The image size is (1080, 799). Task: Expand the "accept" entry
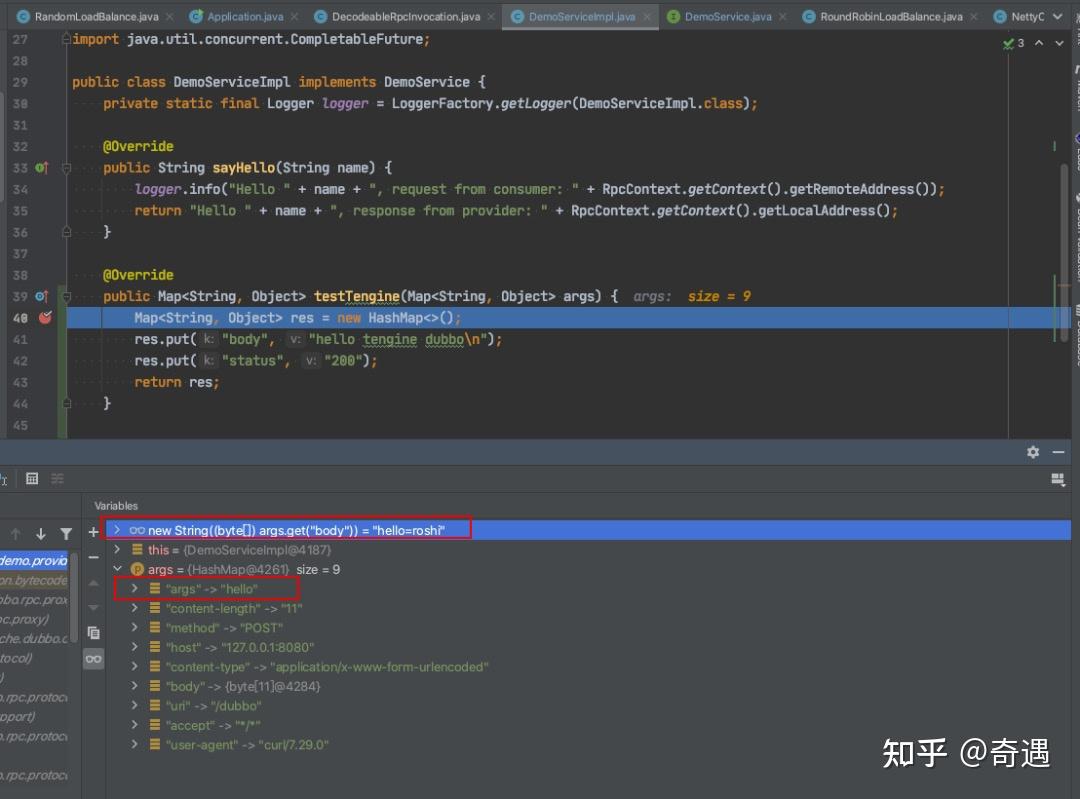[x=134, y=725]
